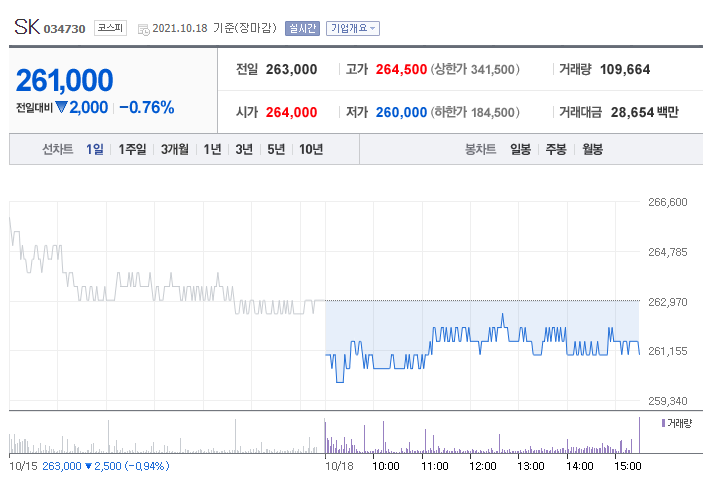703x483 pixels.
Task: Show the 10년 line chart
Action: click(311, 149)
